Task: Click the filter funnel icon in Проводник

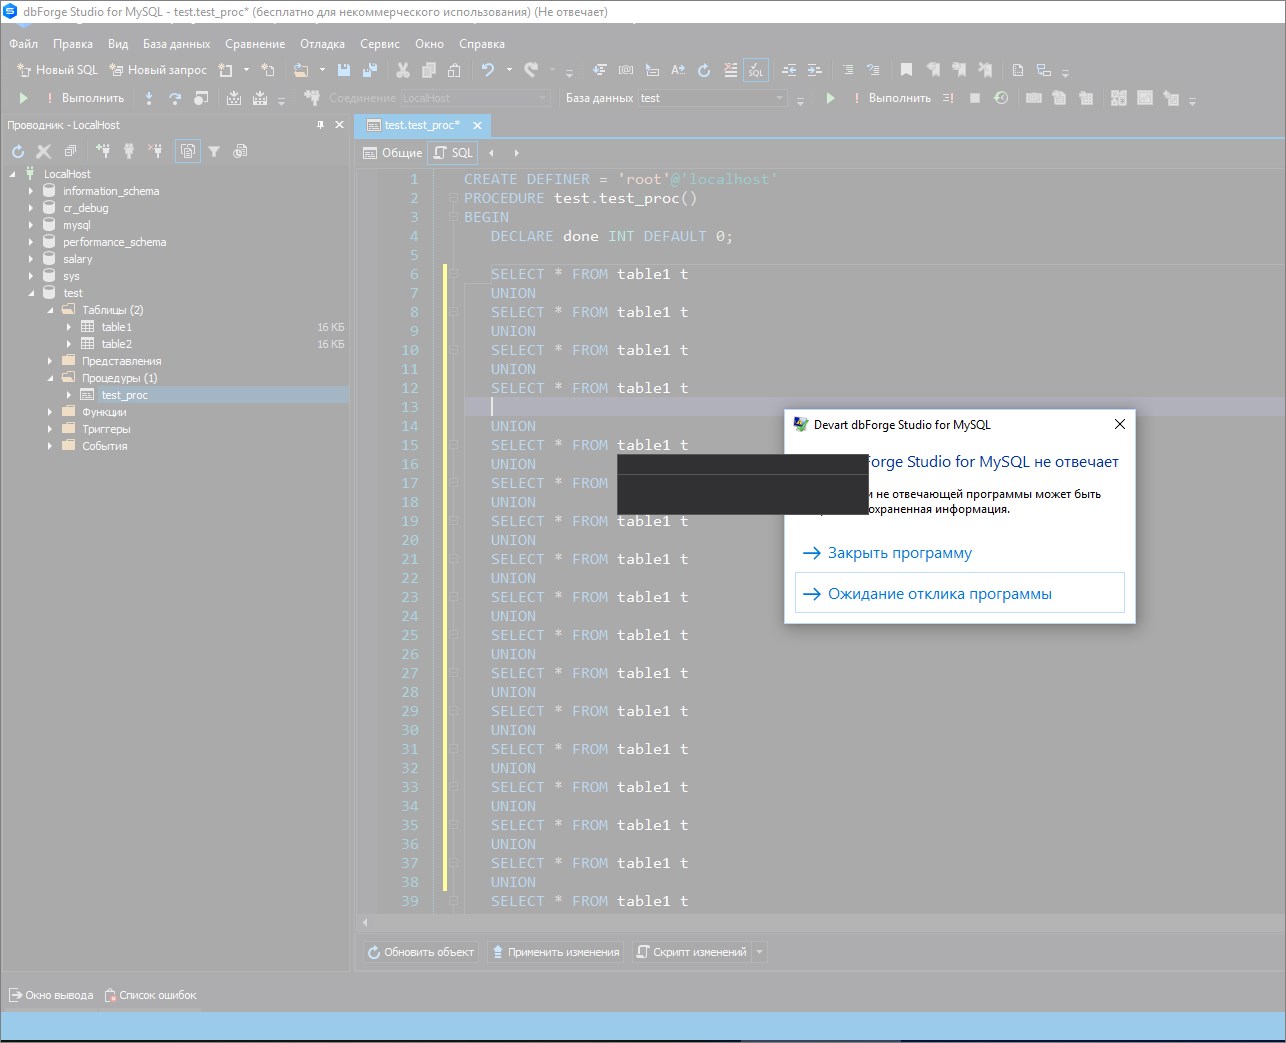Action: 214,151
